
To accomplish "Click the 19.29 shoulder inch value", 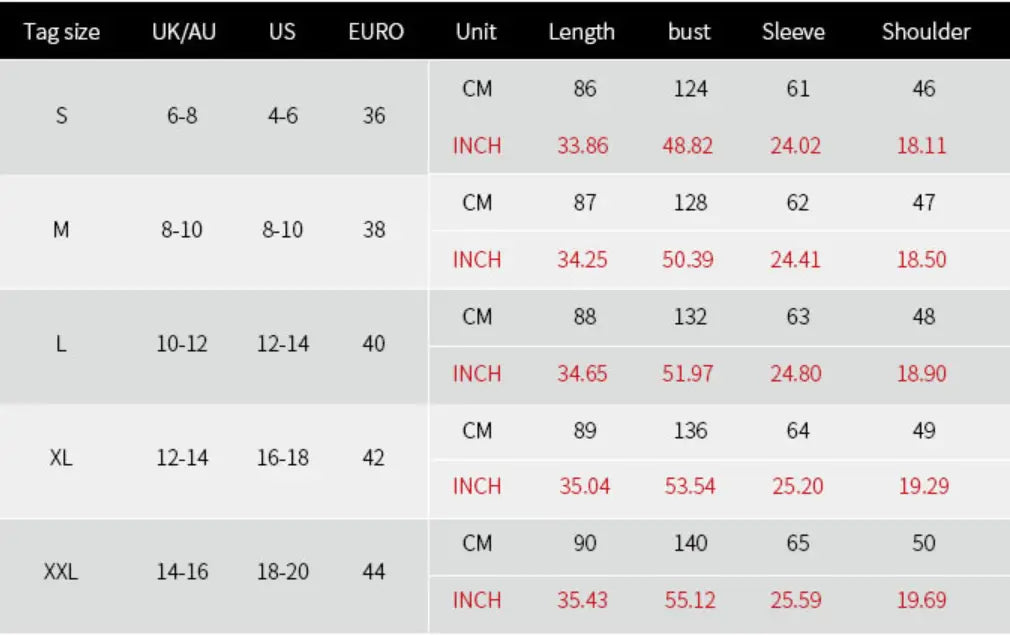I will (x=924, y=486).
